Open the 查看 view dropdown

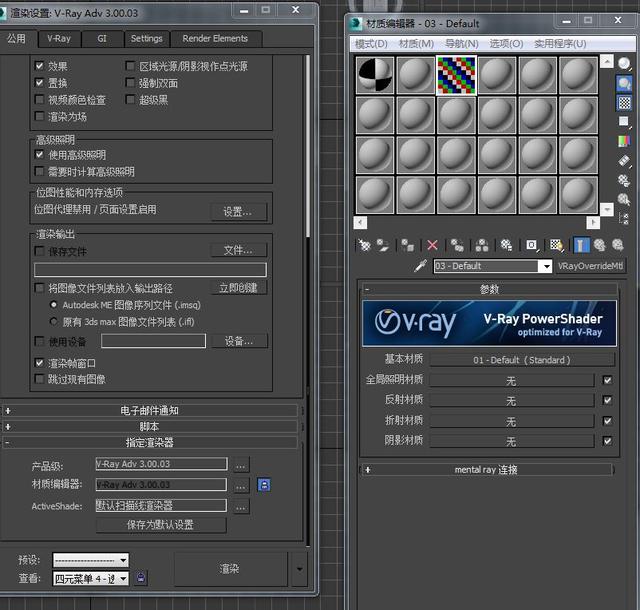click(x=91, y=579)
